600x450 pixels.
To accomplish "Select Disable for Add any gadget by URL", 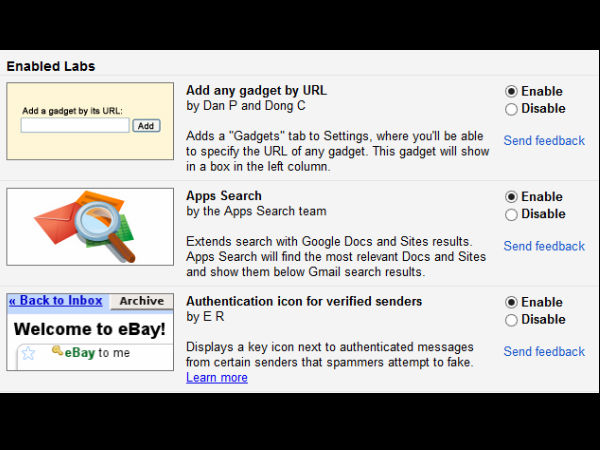I will [x=511, y=109].
